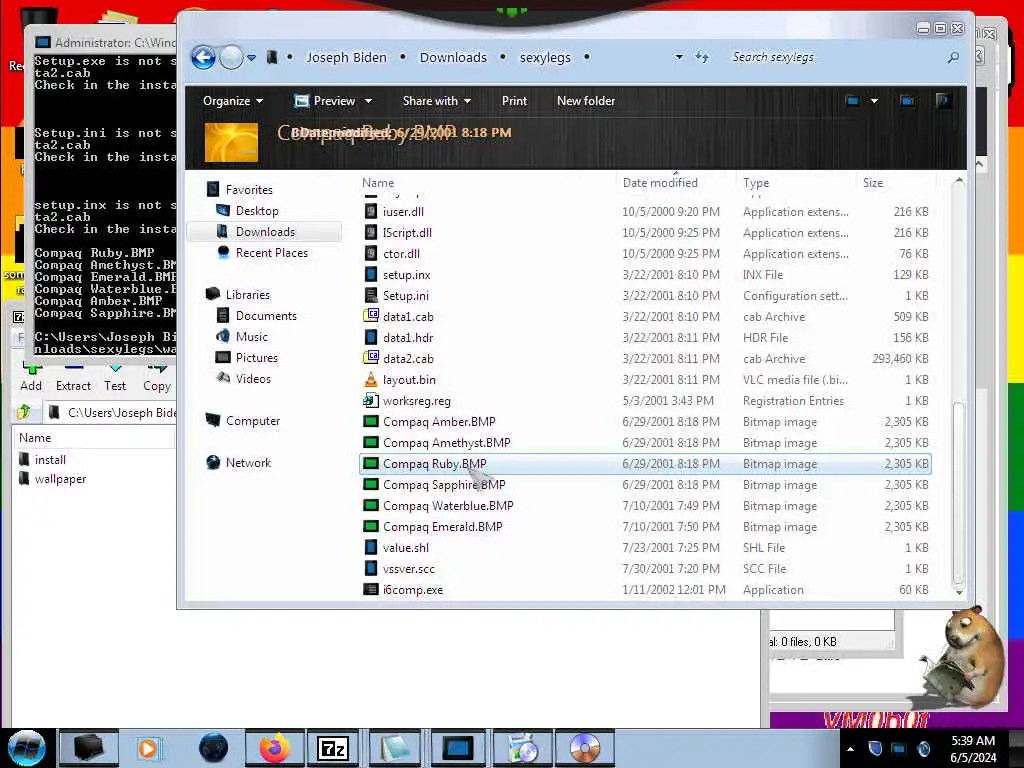1024x768 pixels.
Task: Select the worksreg.reg registry icon
Action: (371, 400)
